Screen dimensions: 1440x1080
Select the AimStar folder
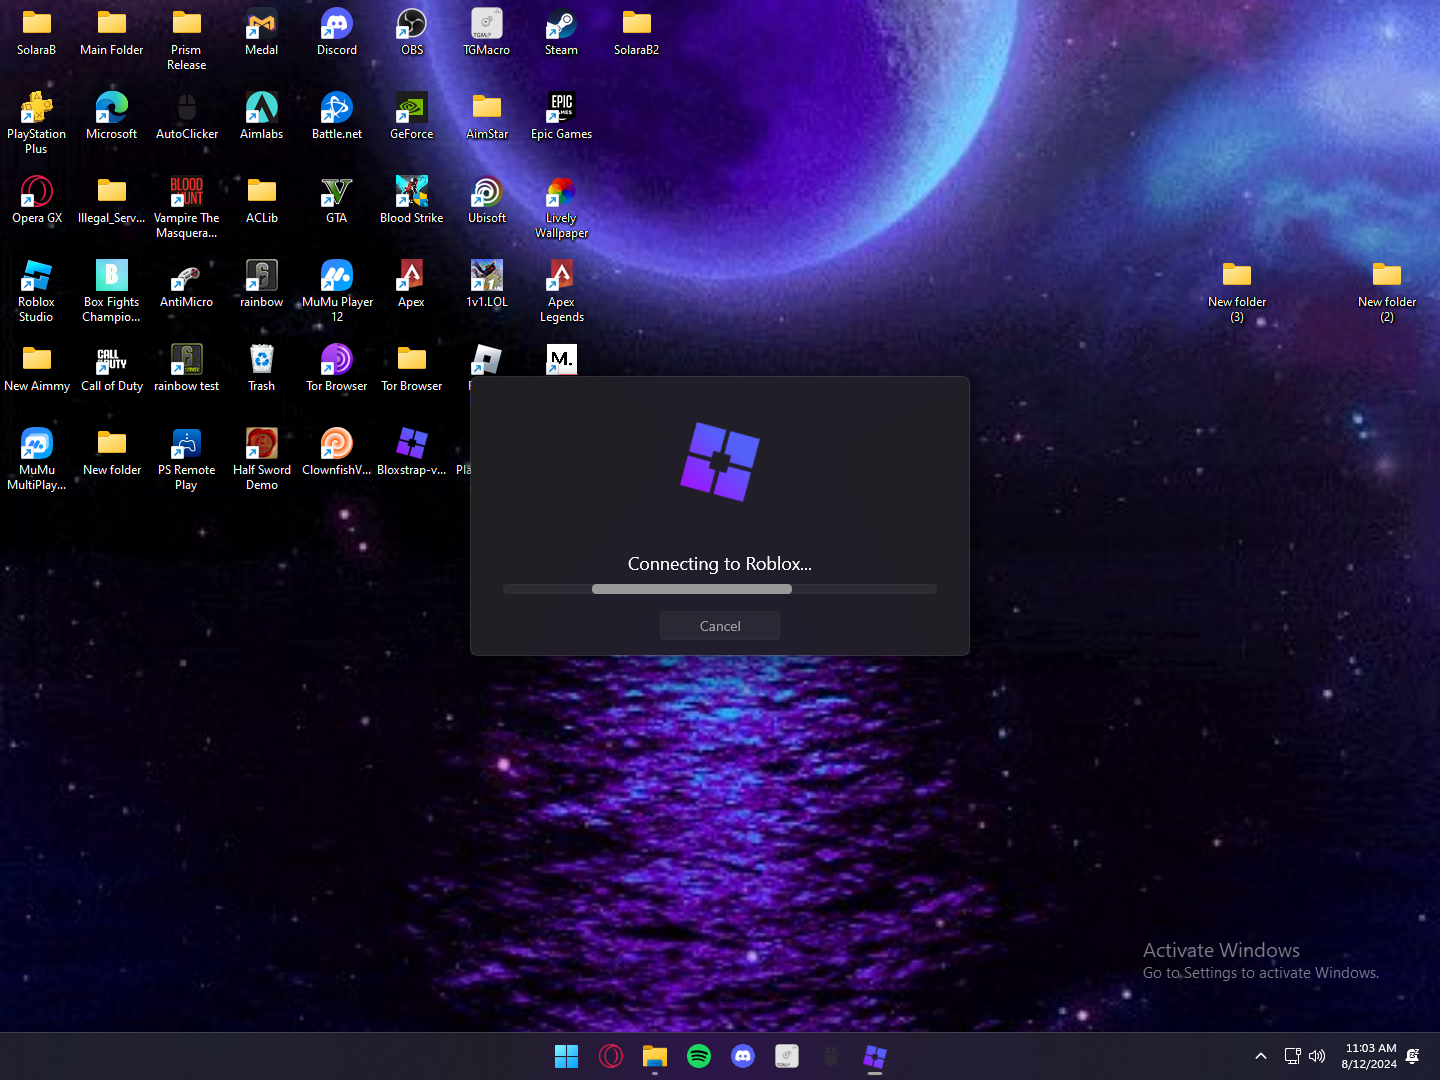(x=487, y=116)
